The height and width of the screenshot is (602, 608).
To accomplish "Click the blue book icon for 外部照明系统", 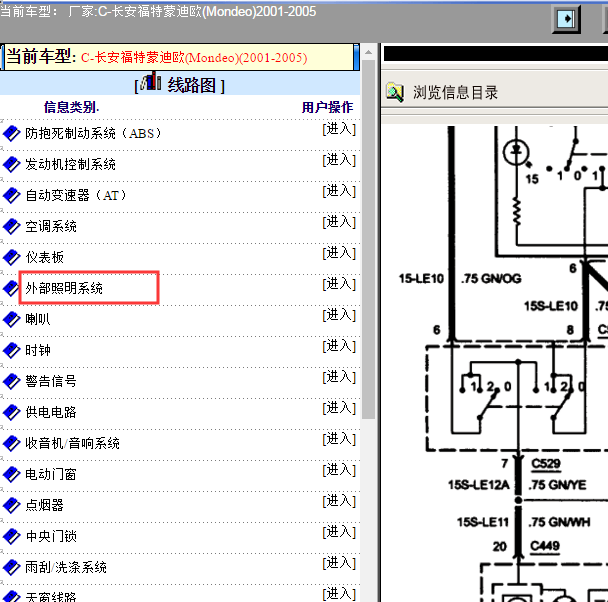I will [x=10, y=288].
